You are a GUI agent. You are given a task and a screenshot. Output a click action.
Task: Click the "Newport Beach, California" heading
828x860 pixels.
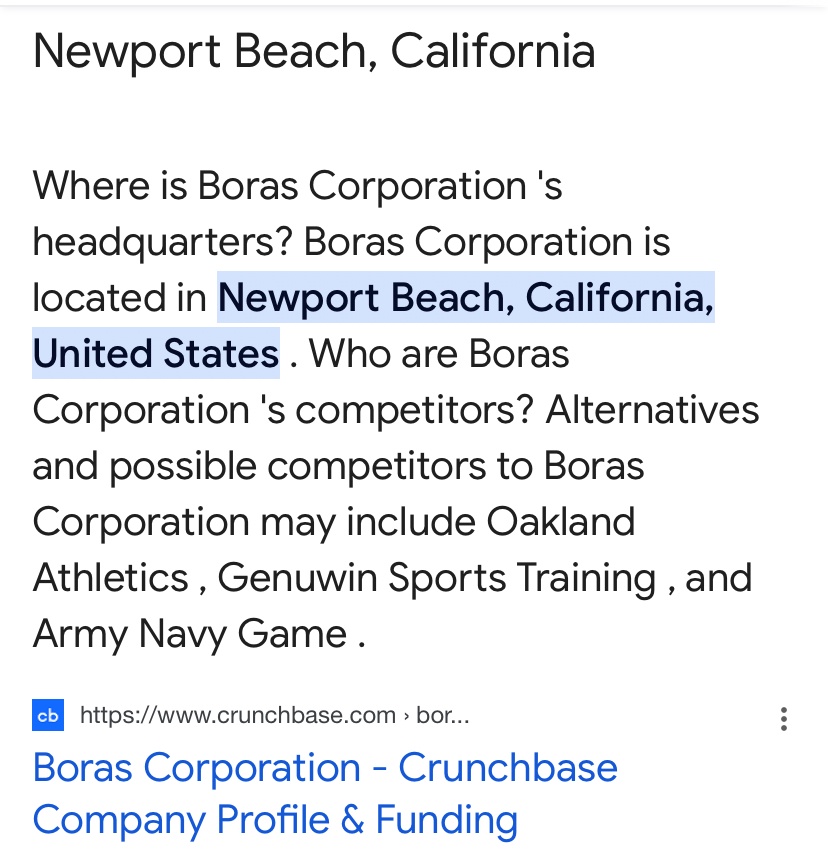click(x=314, y=52)
